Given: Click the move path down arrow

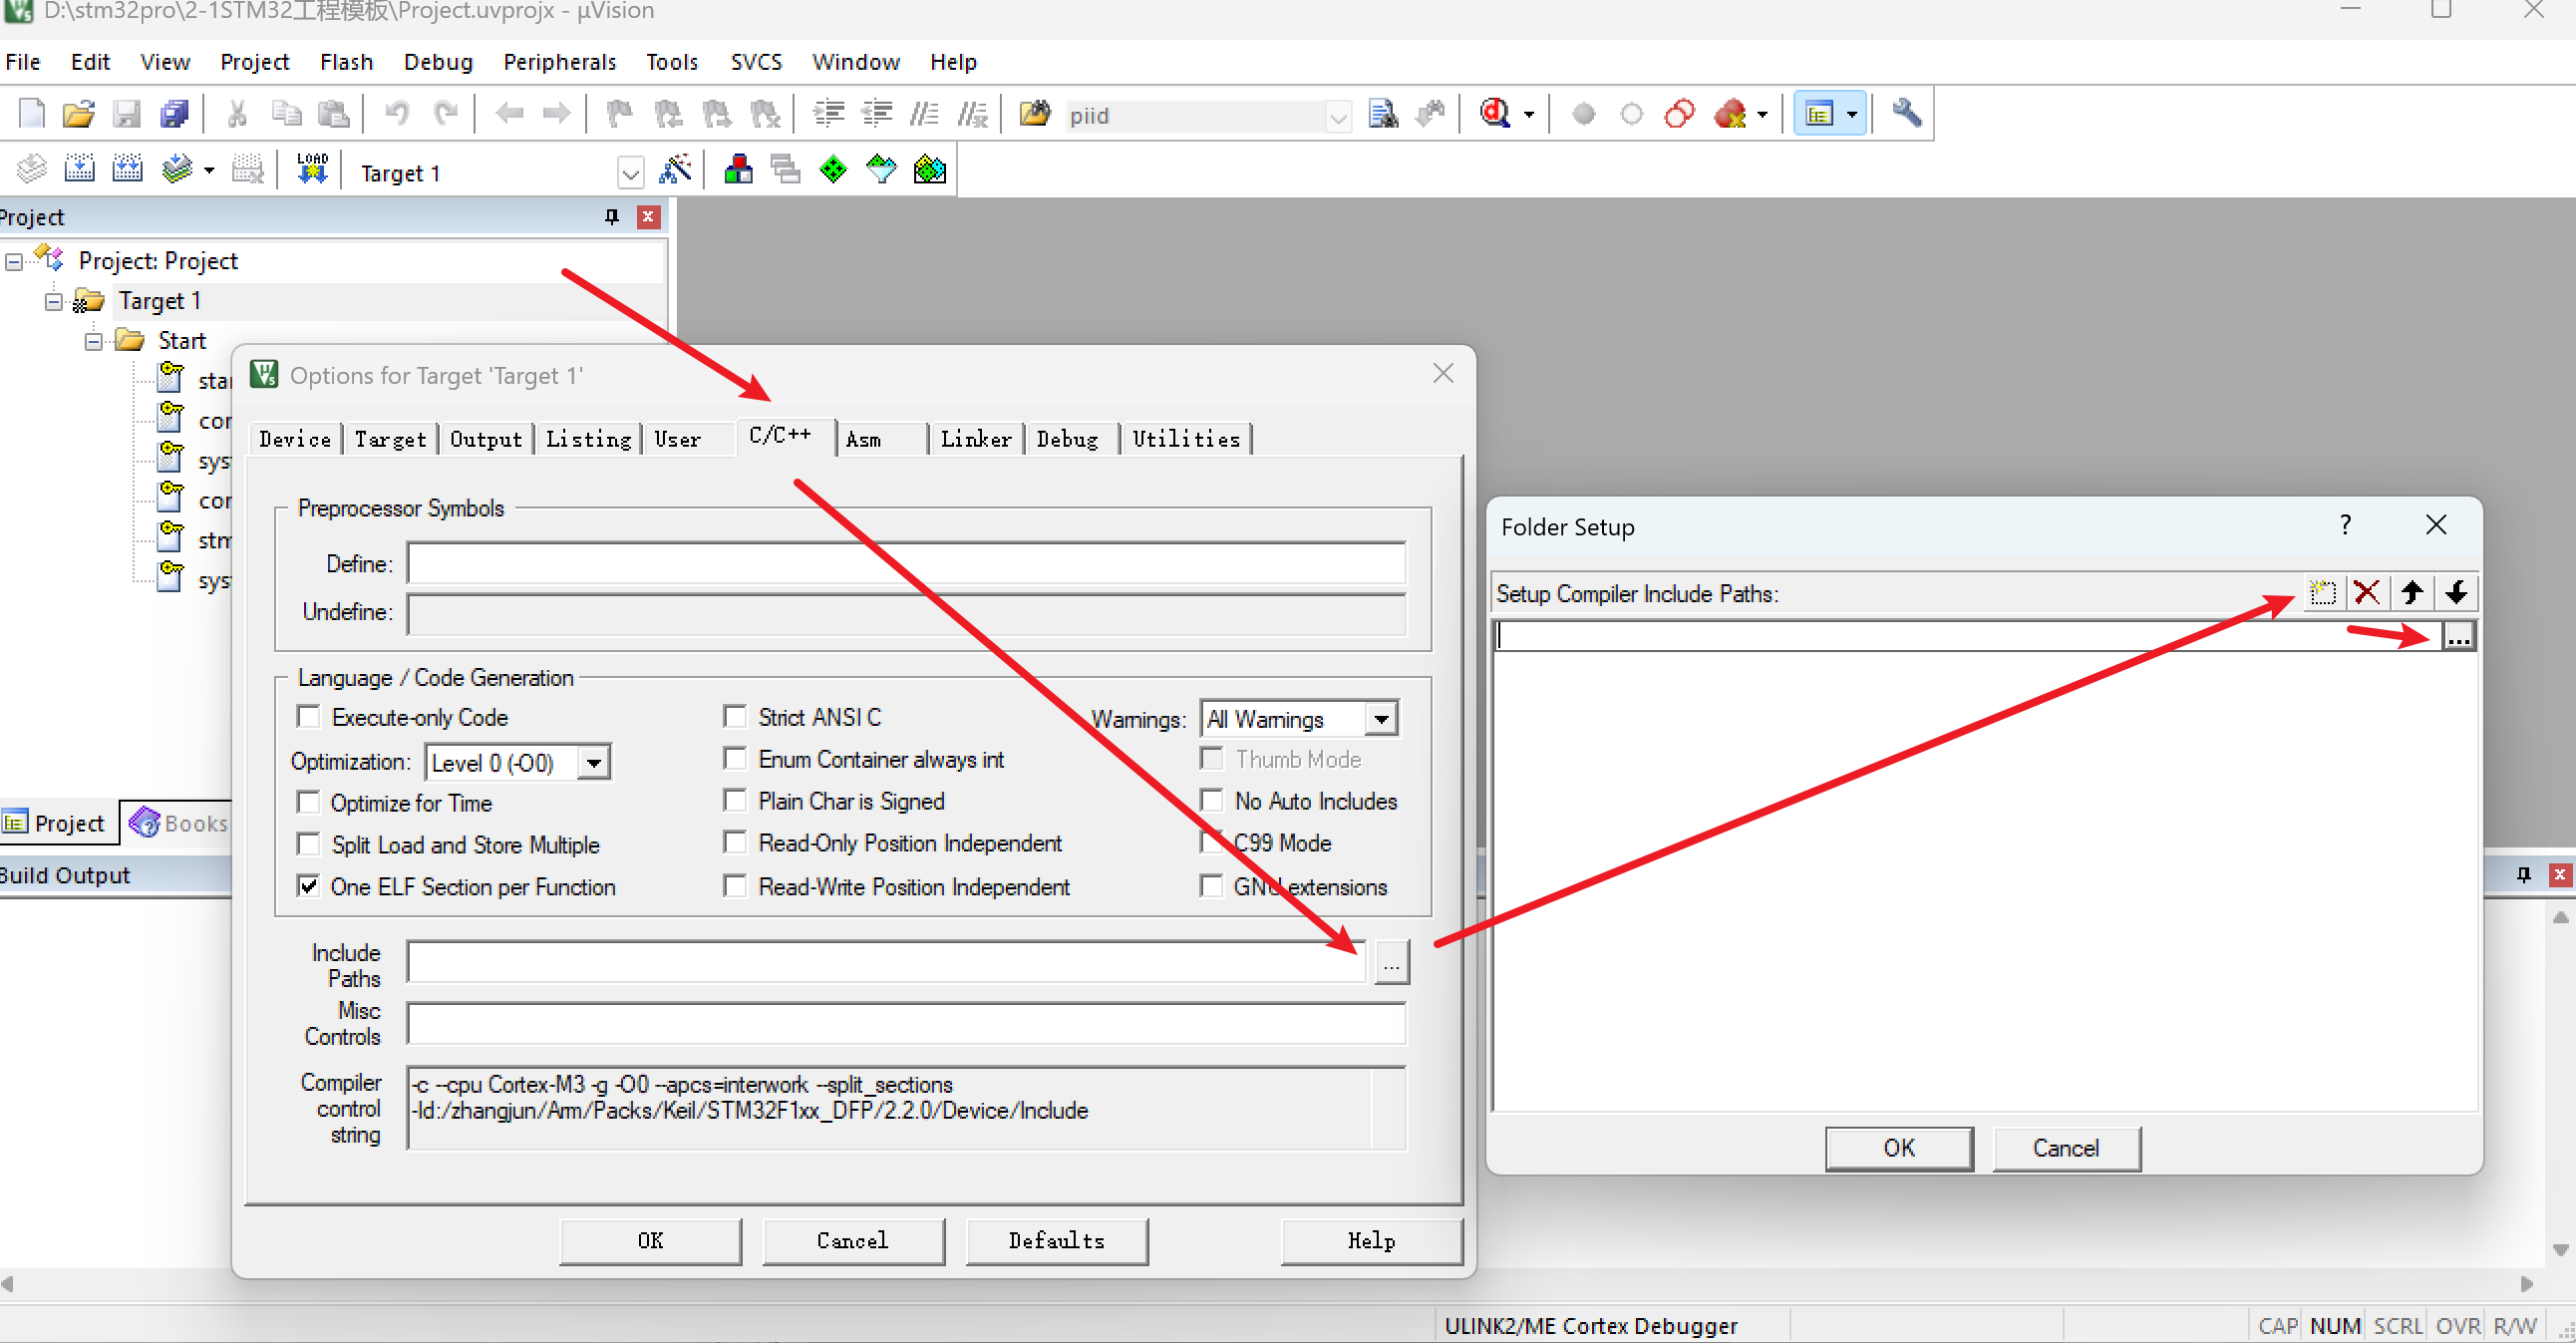Looking at the screenshot, I should [x=2456, y=593].
